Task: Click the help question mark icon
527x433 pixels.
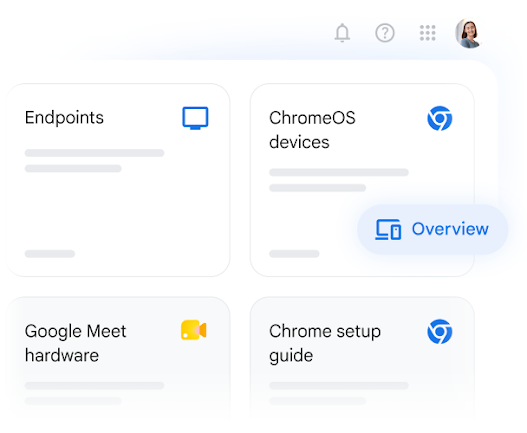Action: pos(385,33)
